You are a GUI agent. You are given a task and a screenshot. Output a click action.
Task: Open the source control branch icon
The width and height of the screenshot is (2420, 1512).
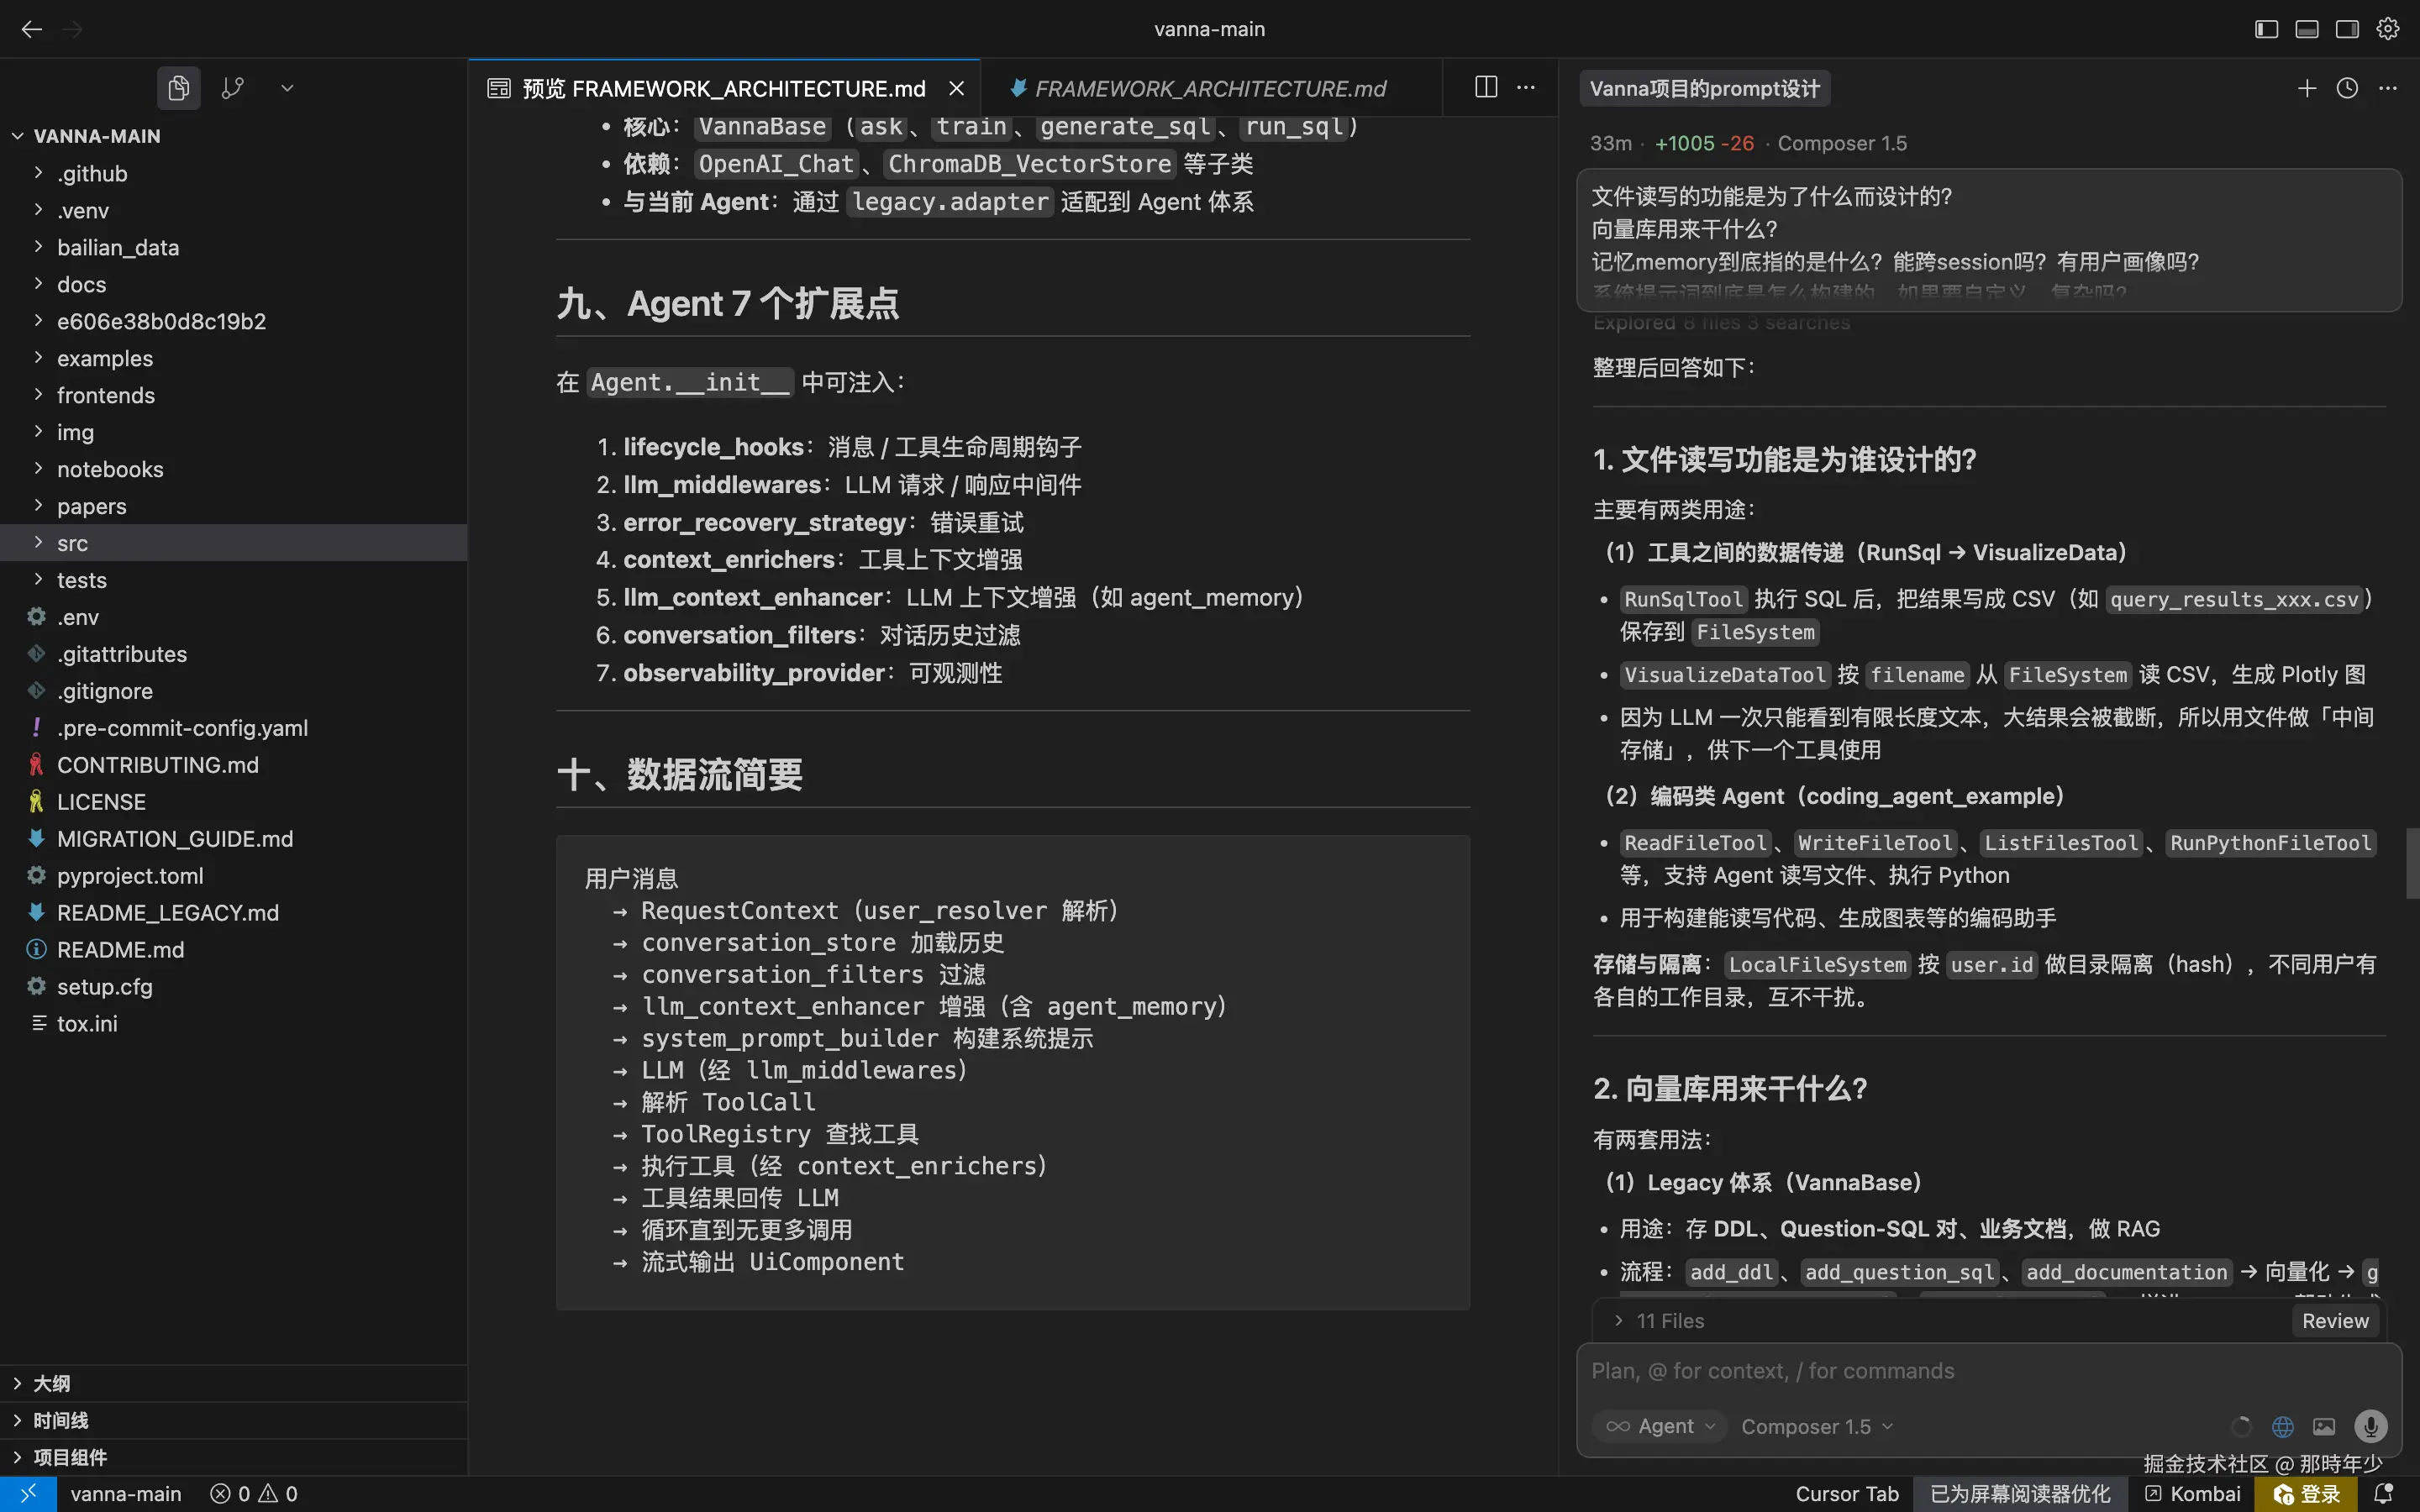pos(233,88)
